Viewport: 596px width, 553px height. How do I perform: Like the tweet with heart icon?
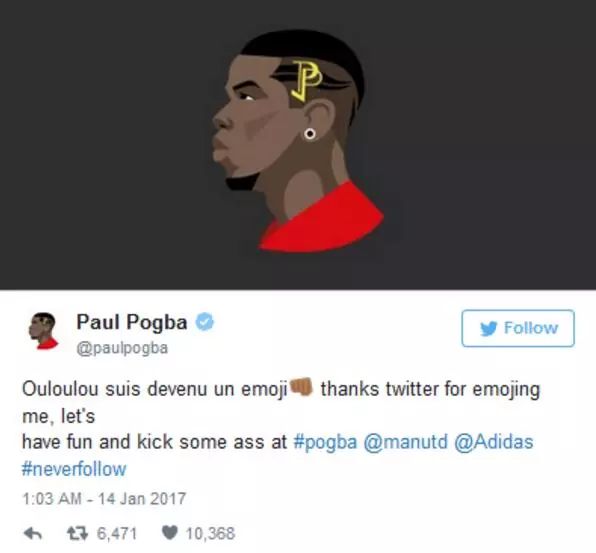tap(170, 533)
